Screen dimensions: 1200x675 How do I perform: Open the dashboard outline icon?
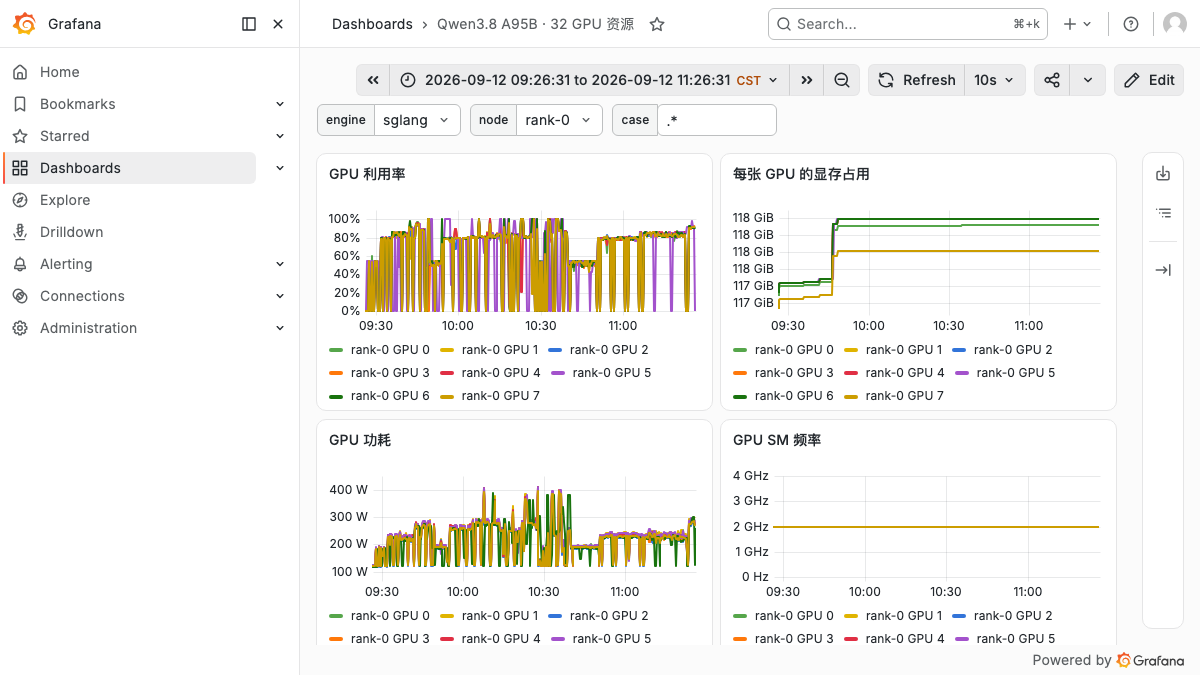pyautogui.click(x=1163, y=212)
